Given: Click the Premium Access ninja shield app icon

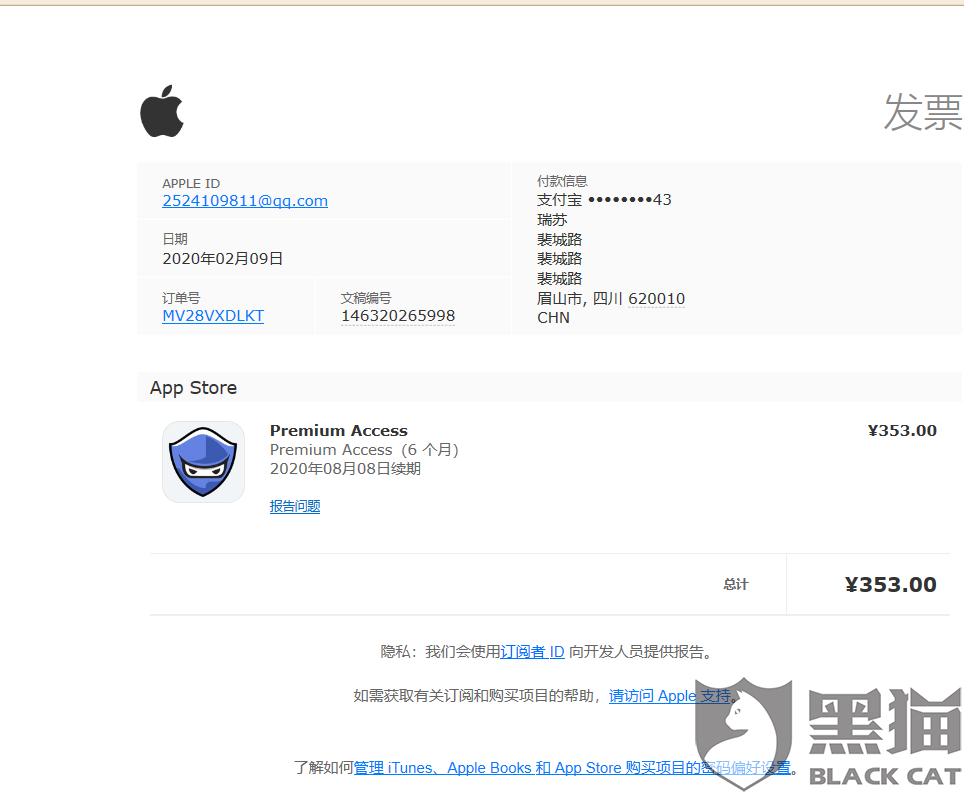Looking at the screenshot, I should 203,462.
